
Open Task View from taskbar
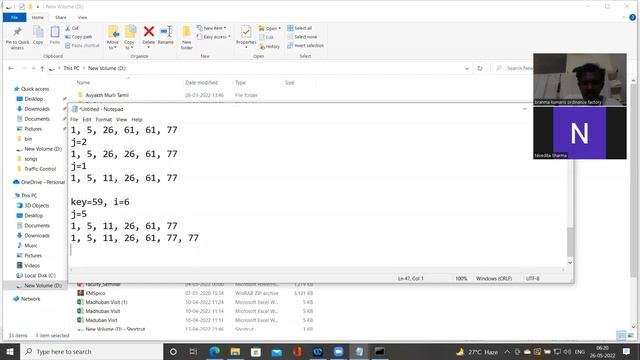(x=193, y=351)
